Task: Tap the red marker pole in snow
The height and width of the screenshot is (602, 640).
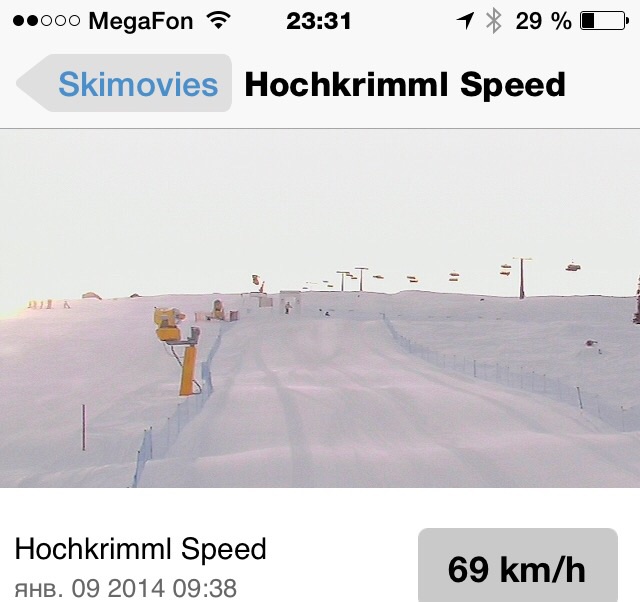Action: pos(84,427)
